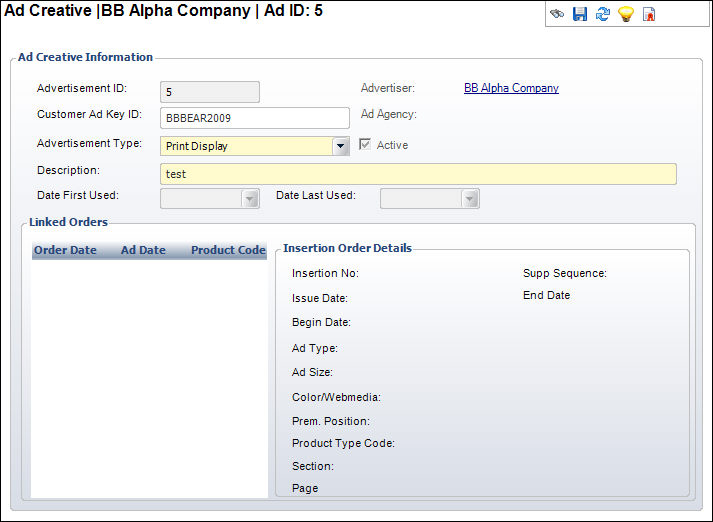Viewport: 713px width, 522px height.
Task: Click the Date First Used input box
Action: [x=201, y=199]
